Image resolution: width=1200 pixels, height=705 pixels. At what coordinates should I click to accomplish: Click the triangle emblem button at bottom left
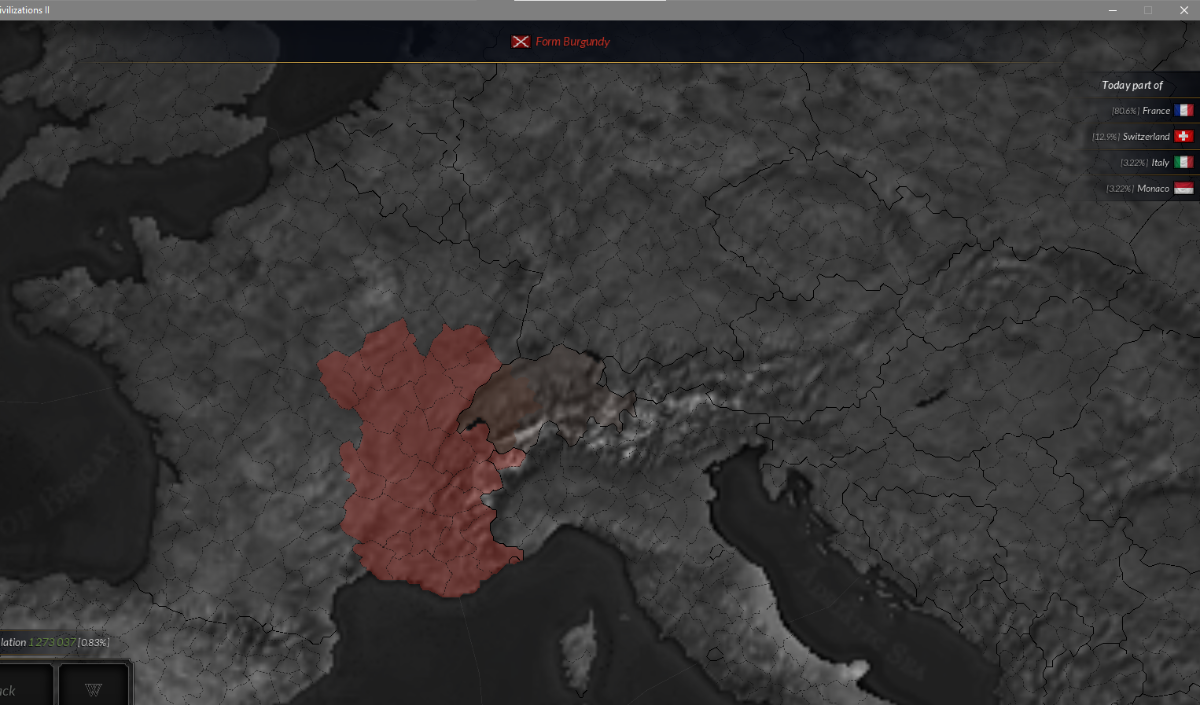[94, 689]
